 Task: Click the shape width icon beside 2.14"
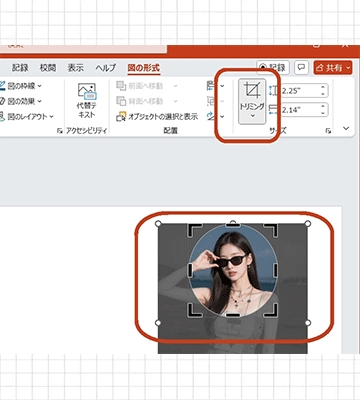click(x=273, y=109)
